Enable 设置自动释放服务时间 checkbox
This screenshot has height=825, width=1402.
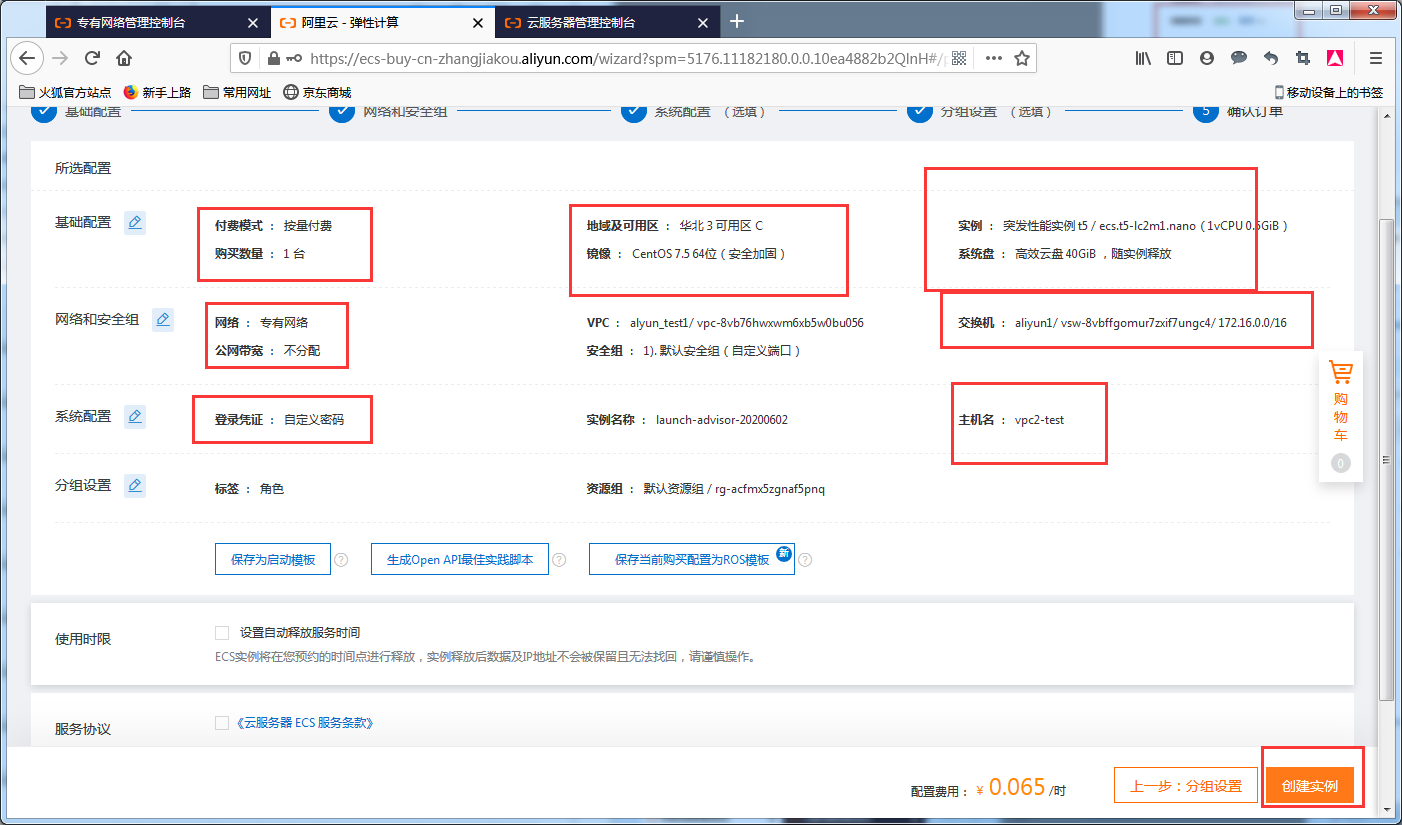coord(222,633)
